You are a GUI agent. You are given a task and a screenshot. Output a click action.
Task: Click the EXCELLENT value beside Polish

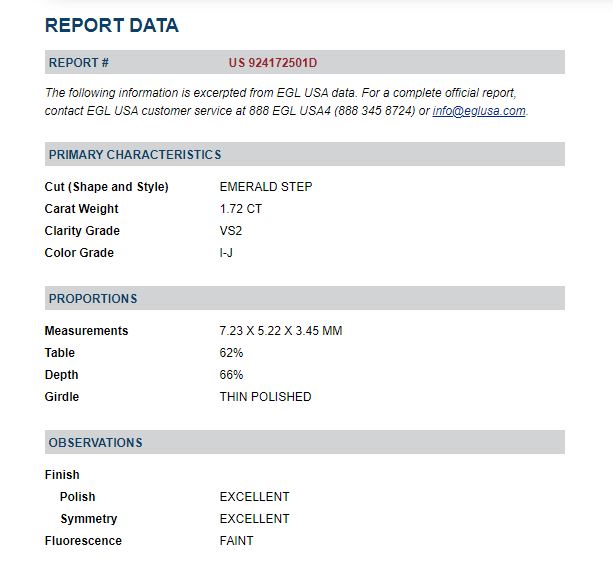254,497
